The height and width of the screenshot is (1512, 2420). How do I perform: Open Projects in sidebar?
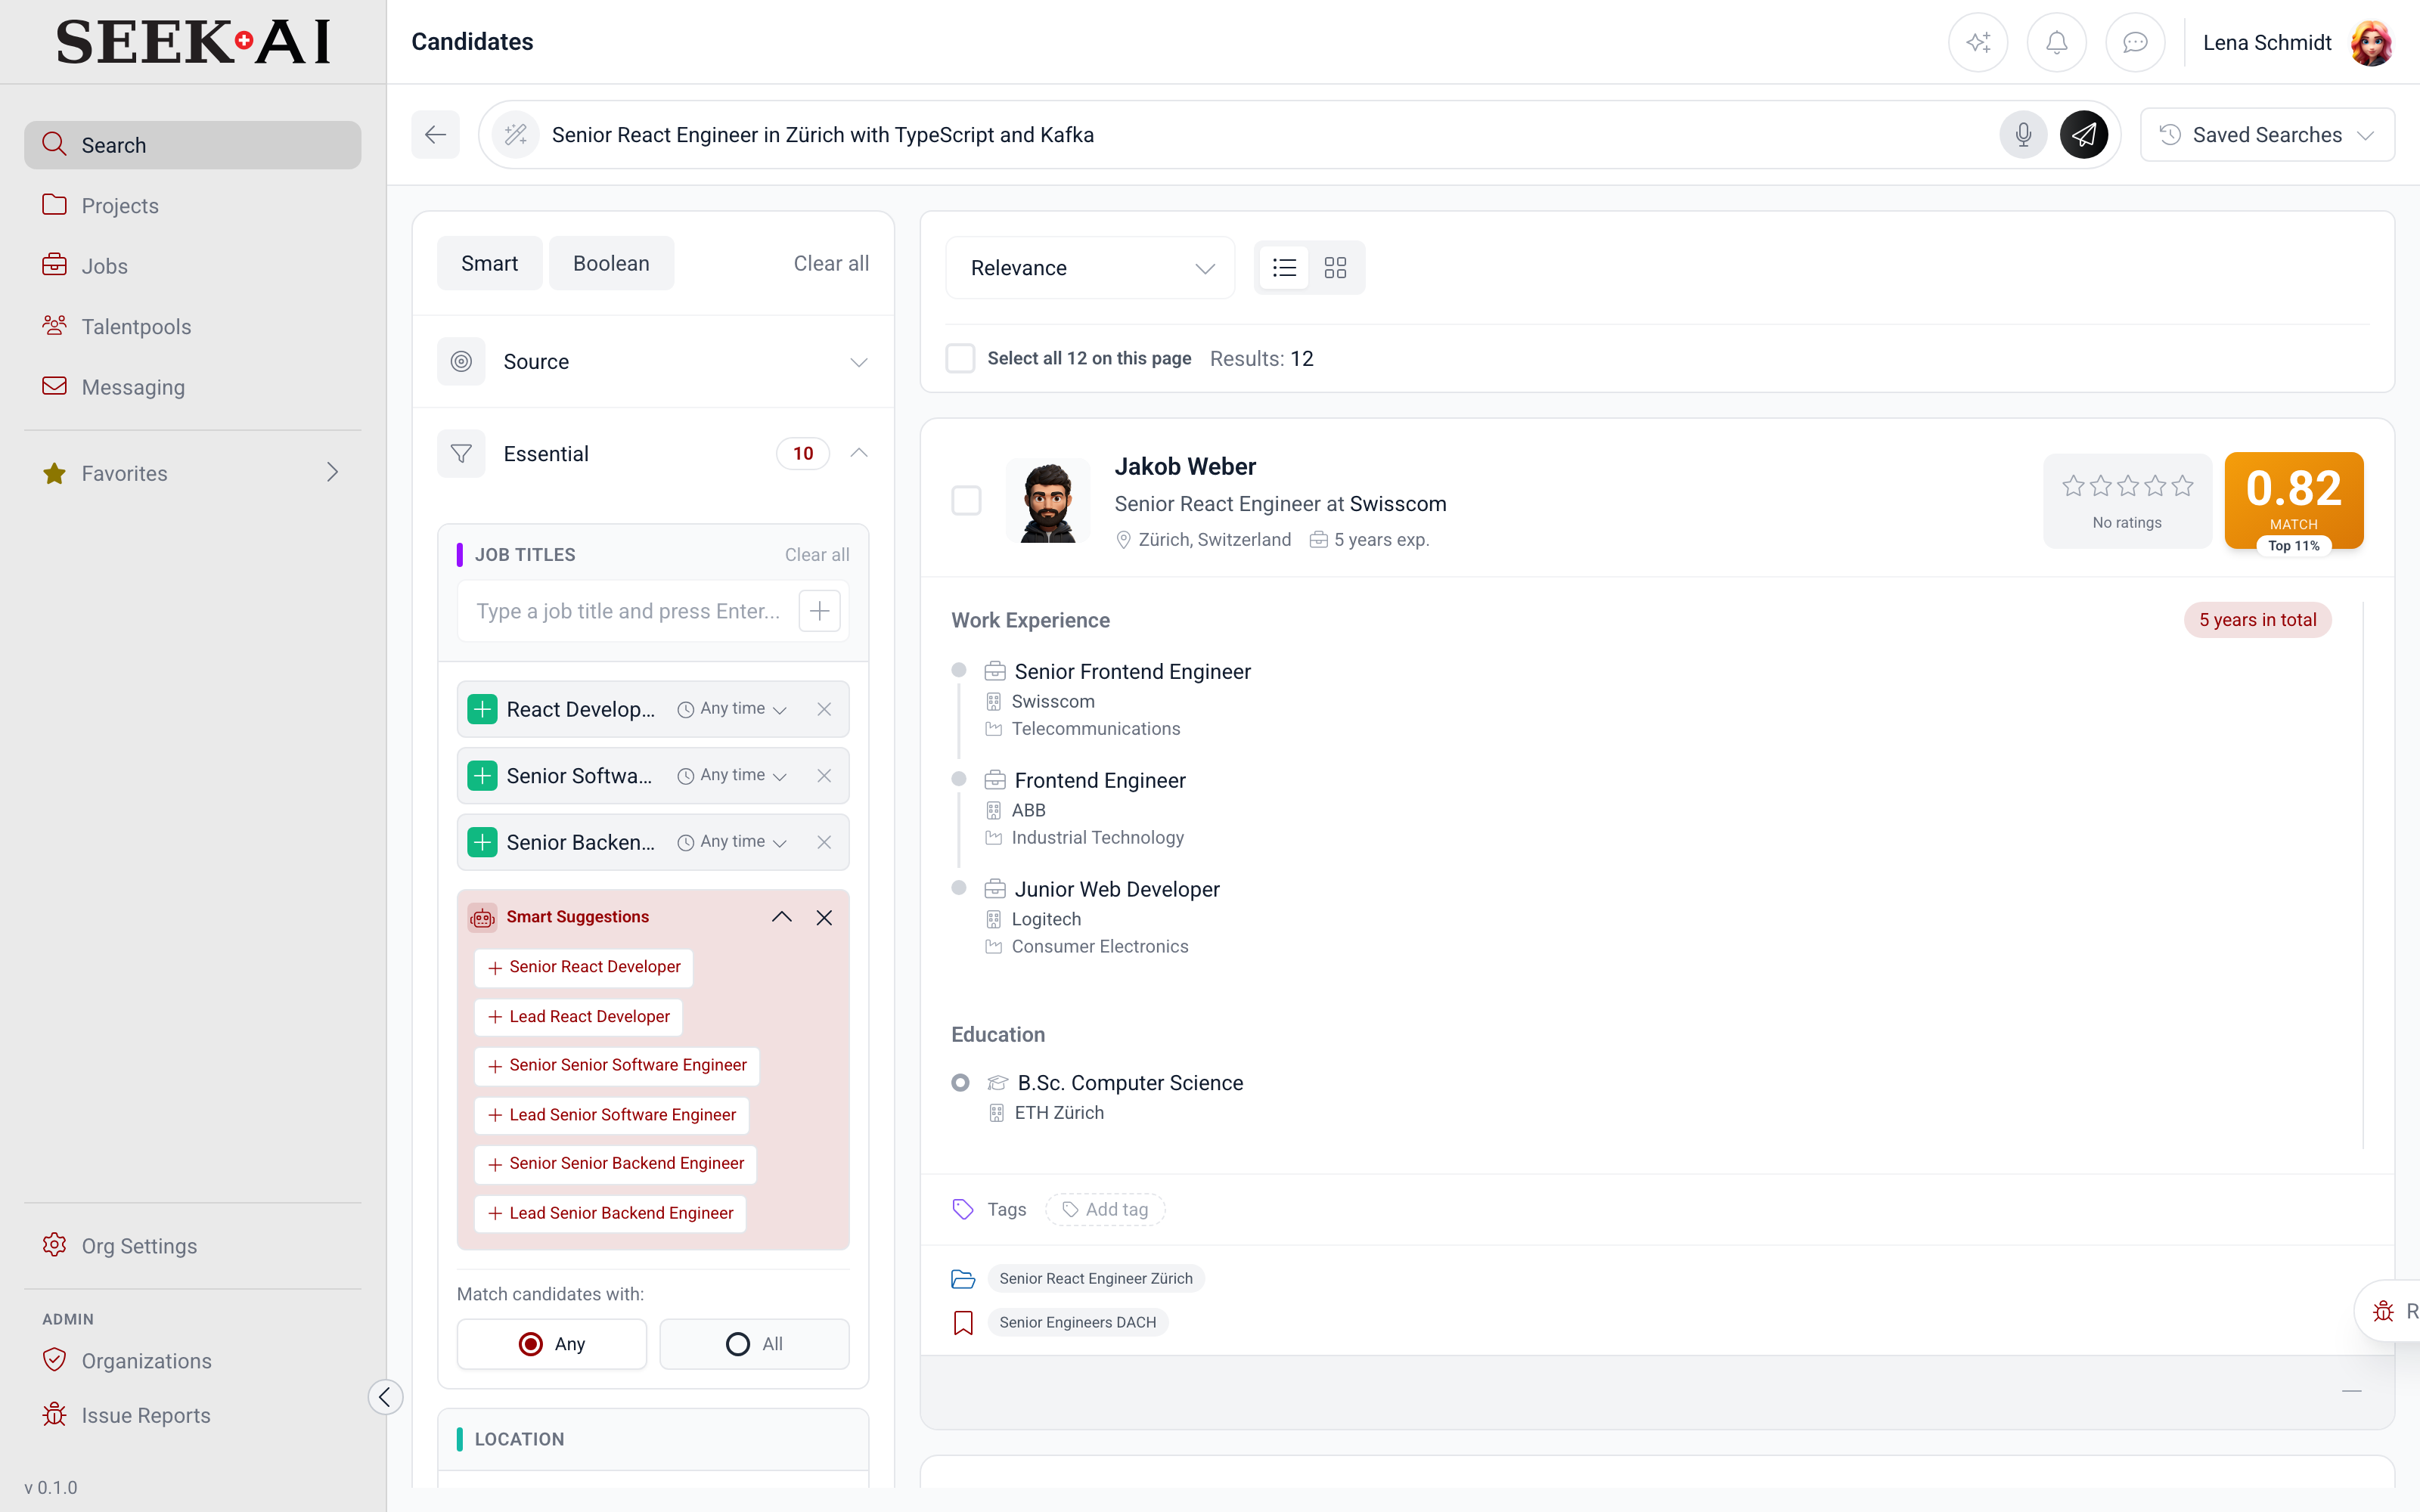(192, 205)
